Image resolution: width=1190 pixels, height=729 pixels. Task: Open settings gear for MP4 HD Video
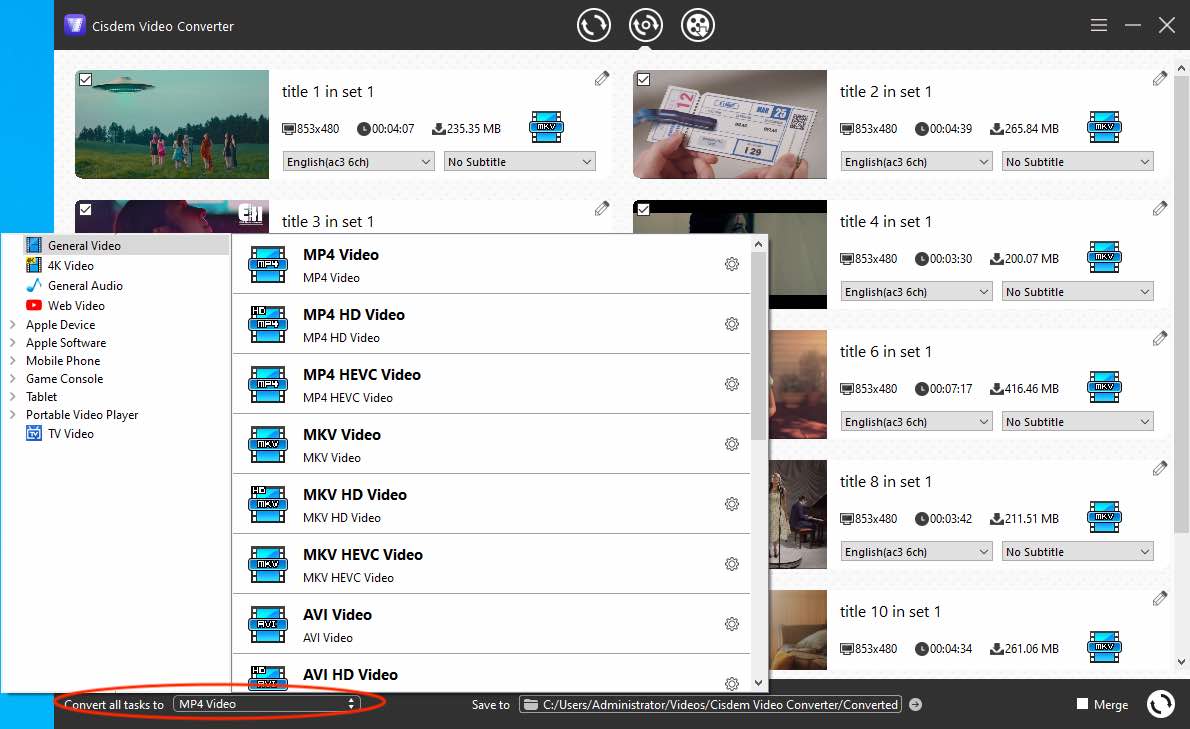tap(732, 324)
